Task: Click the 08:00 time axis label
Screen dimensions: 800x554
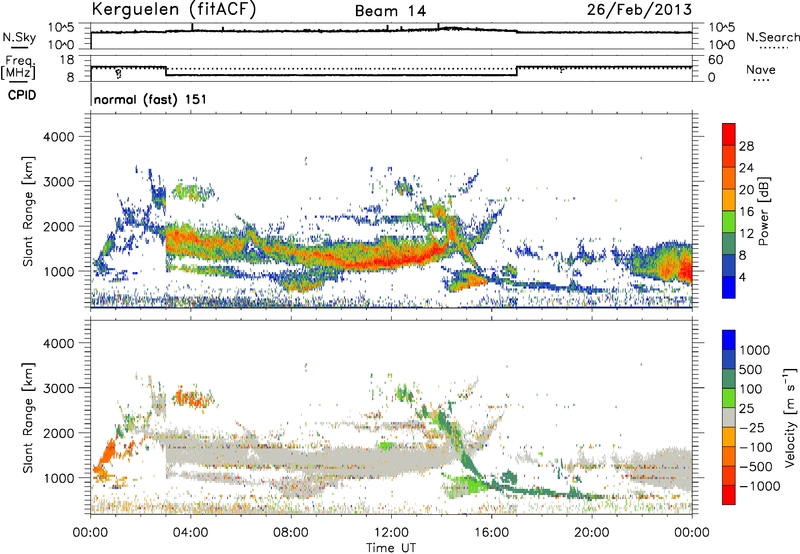Action: click(291, 533)
